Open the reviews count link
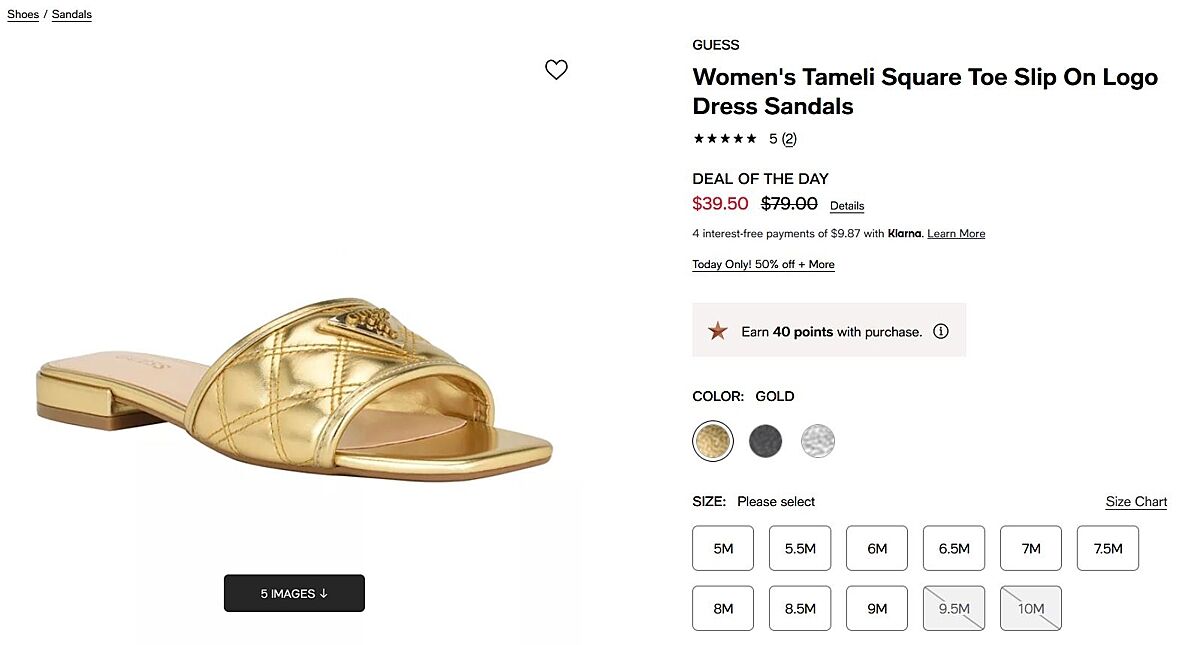 tap(789, 139)
